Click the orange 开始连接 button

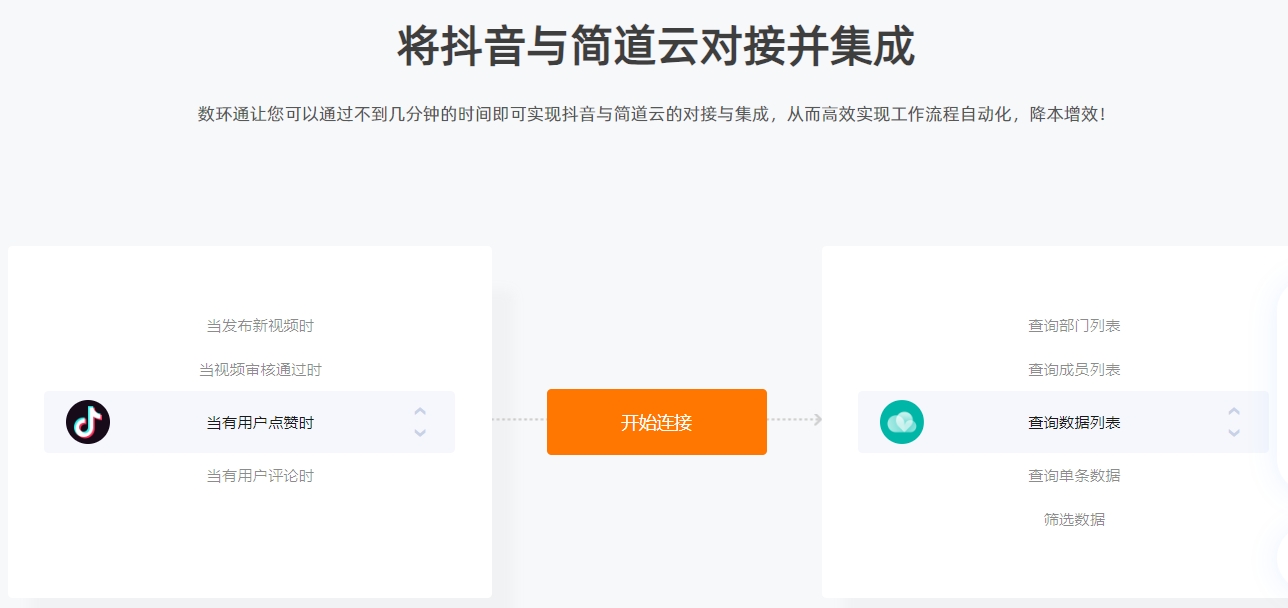pyautogui.click(x=657, y=422)
